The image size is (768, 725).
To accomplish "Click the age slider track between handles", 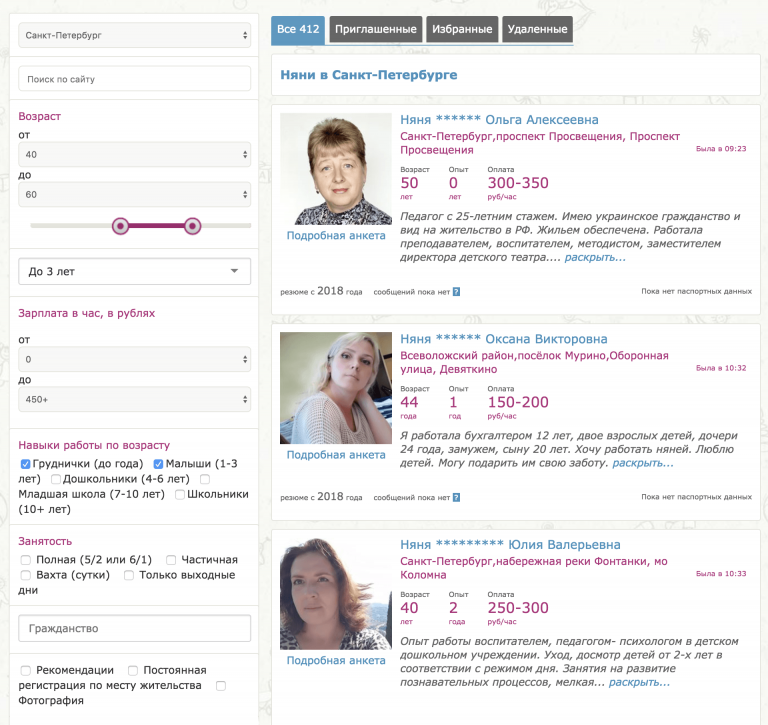I will point(156,226).
